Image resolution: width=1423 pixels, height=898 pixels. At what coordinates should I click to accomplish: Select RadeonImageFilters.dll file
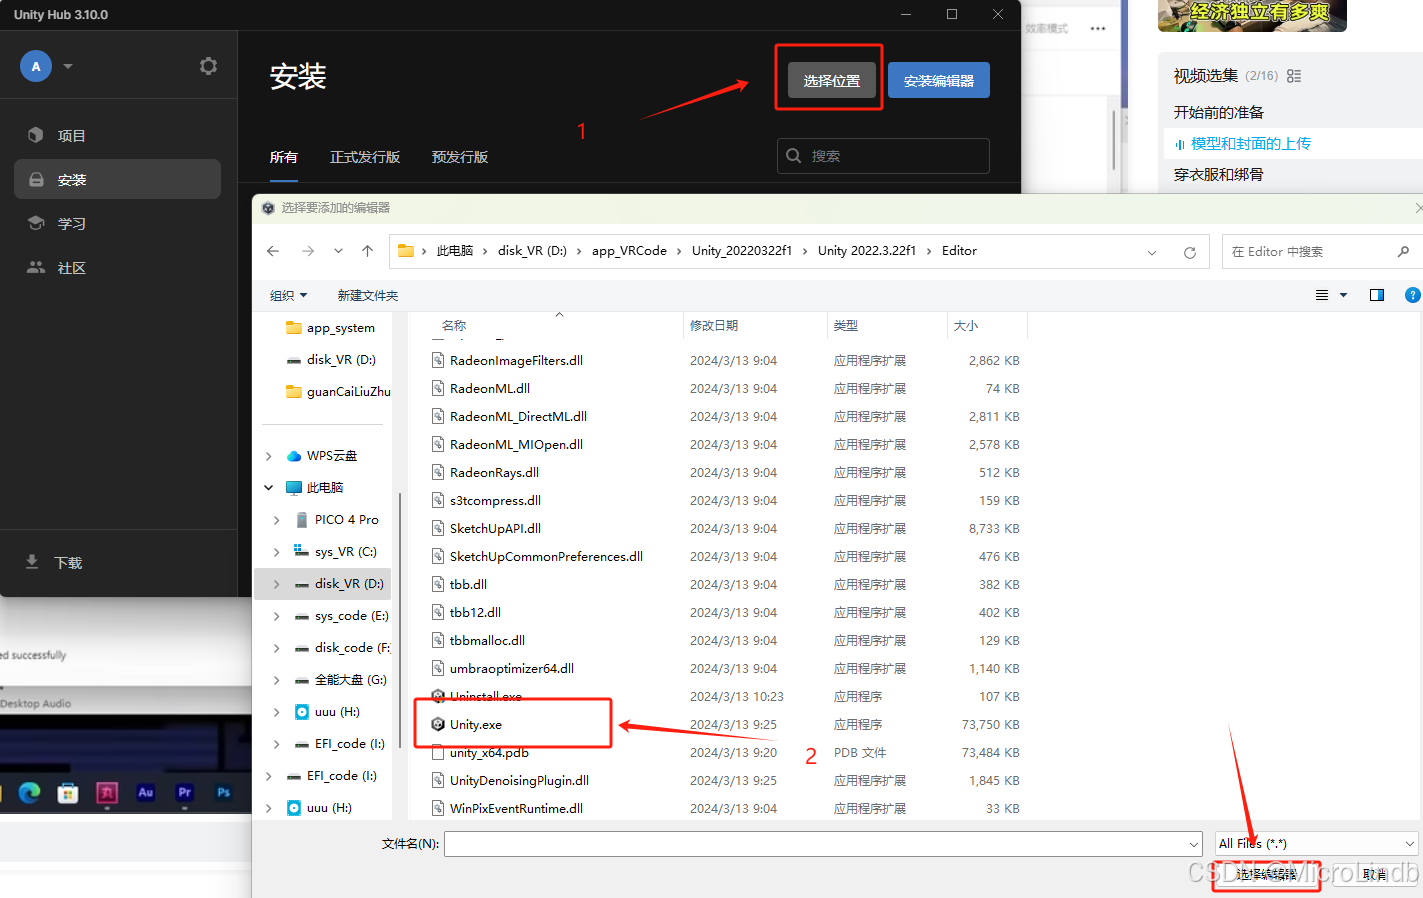pos(516,360)
